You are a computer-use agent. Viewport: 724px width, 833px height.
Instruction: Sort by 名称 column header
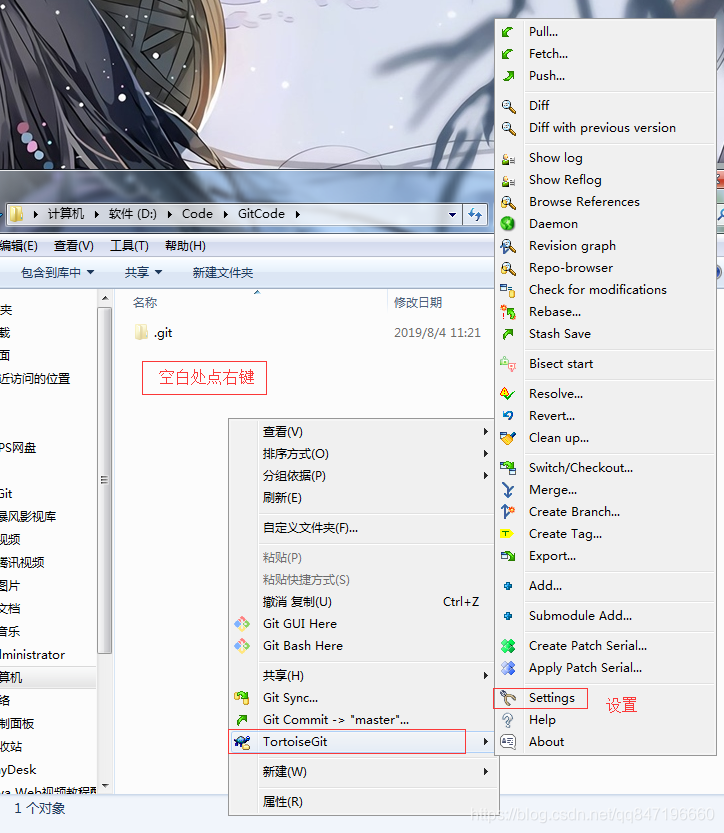click(x=145, y=303)
